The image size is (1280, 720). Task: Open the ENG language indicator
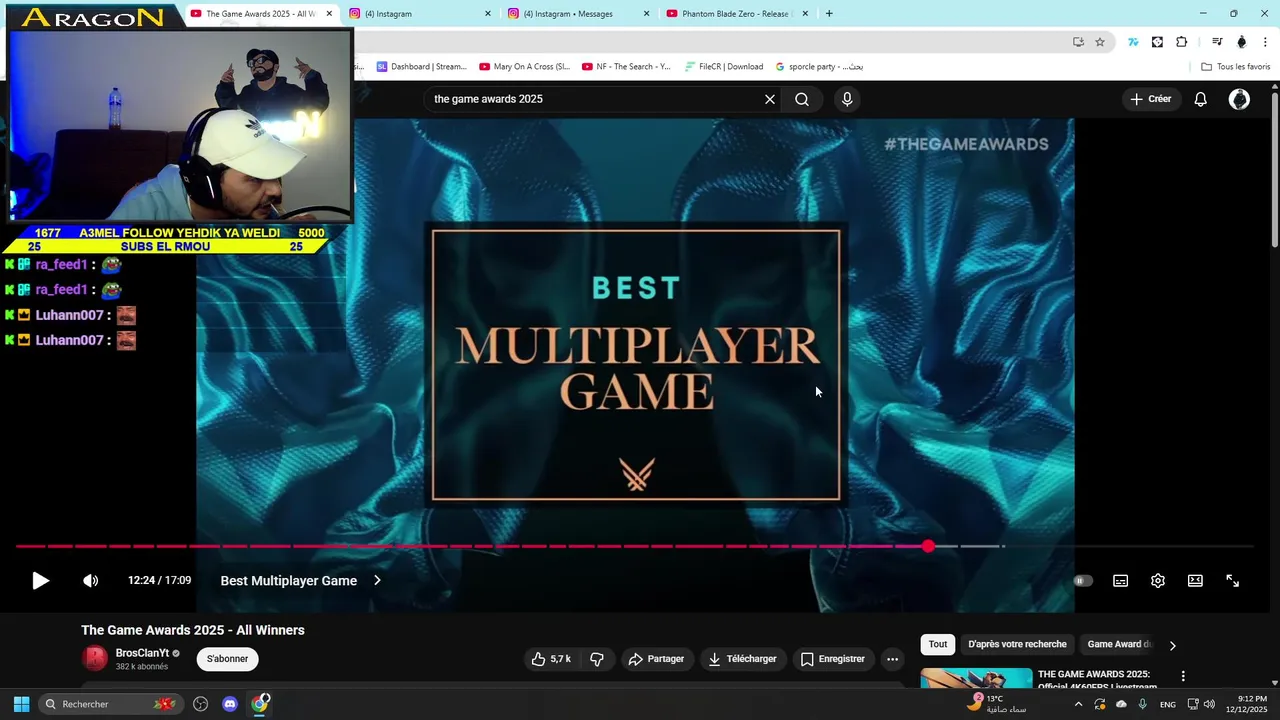click(1168, 705)
